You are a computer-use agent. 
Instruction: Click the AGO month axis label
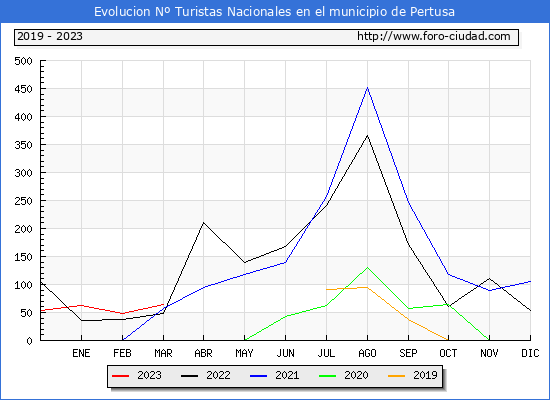coord(367,353)
